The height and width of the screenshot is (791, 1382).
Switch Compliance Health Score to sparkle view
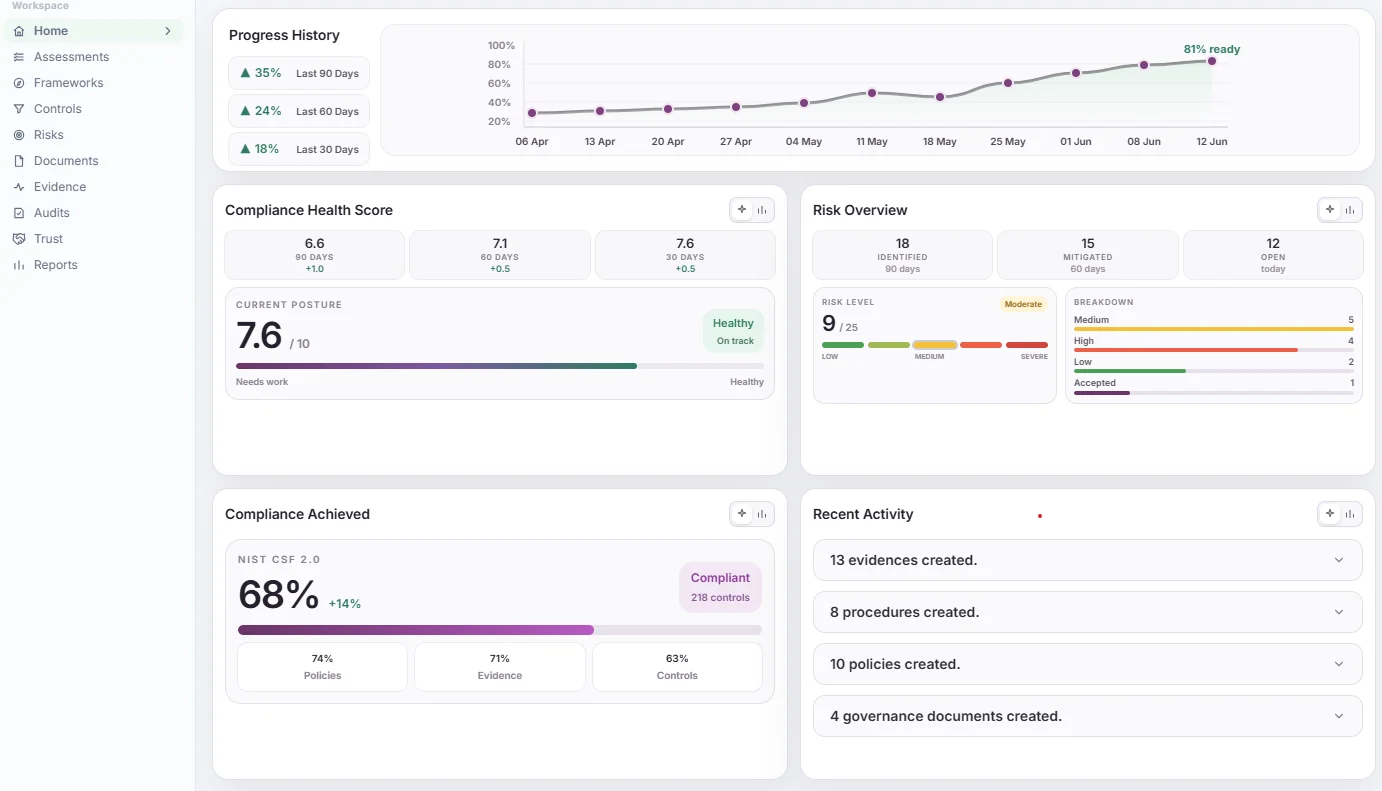coord(741,209)
